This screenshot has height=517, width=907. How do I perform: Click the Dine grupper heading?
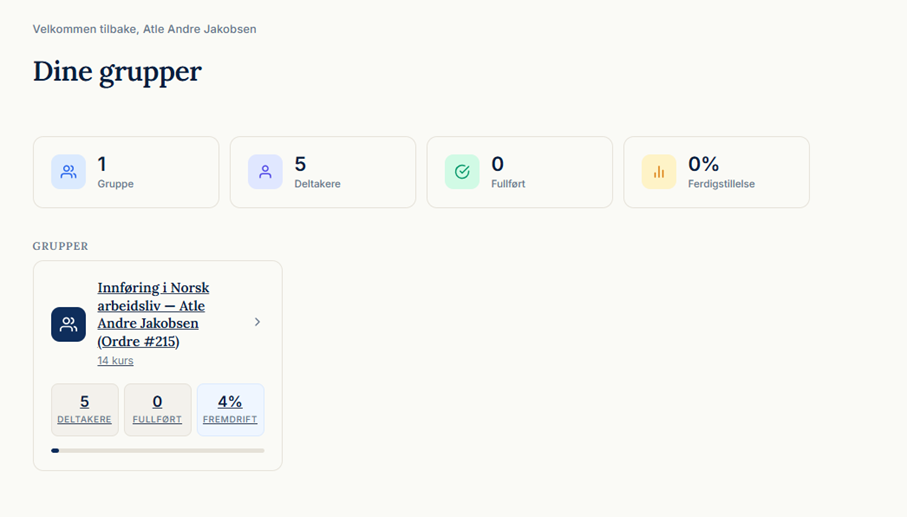[x=117, y=72]
